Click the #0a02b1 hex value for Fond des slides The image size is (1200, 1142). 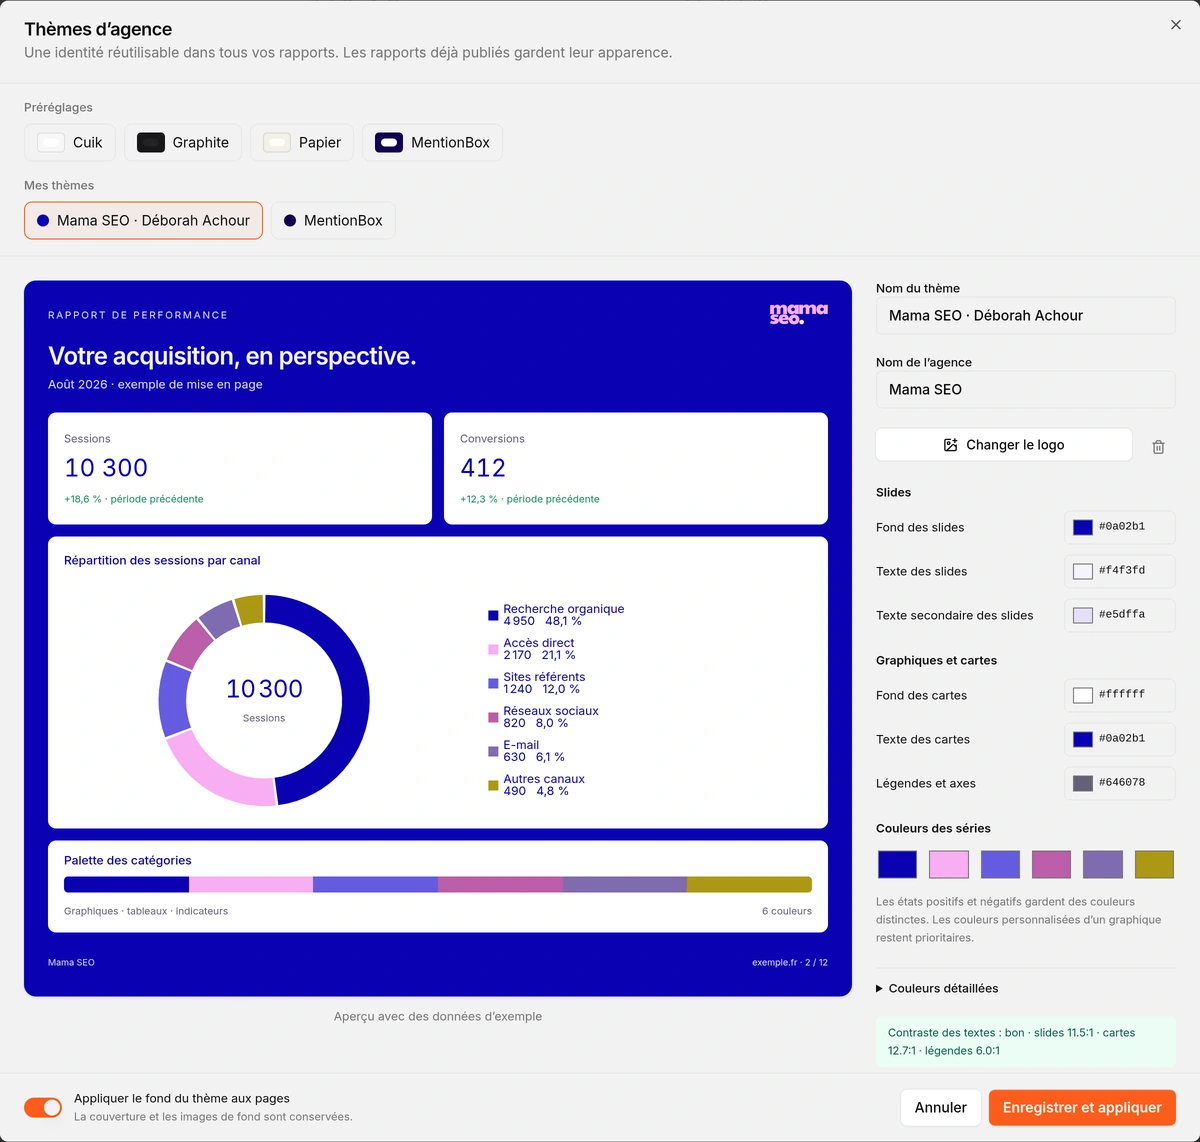coord(1122,526)
